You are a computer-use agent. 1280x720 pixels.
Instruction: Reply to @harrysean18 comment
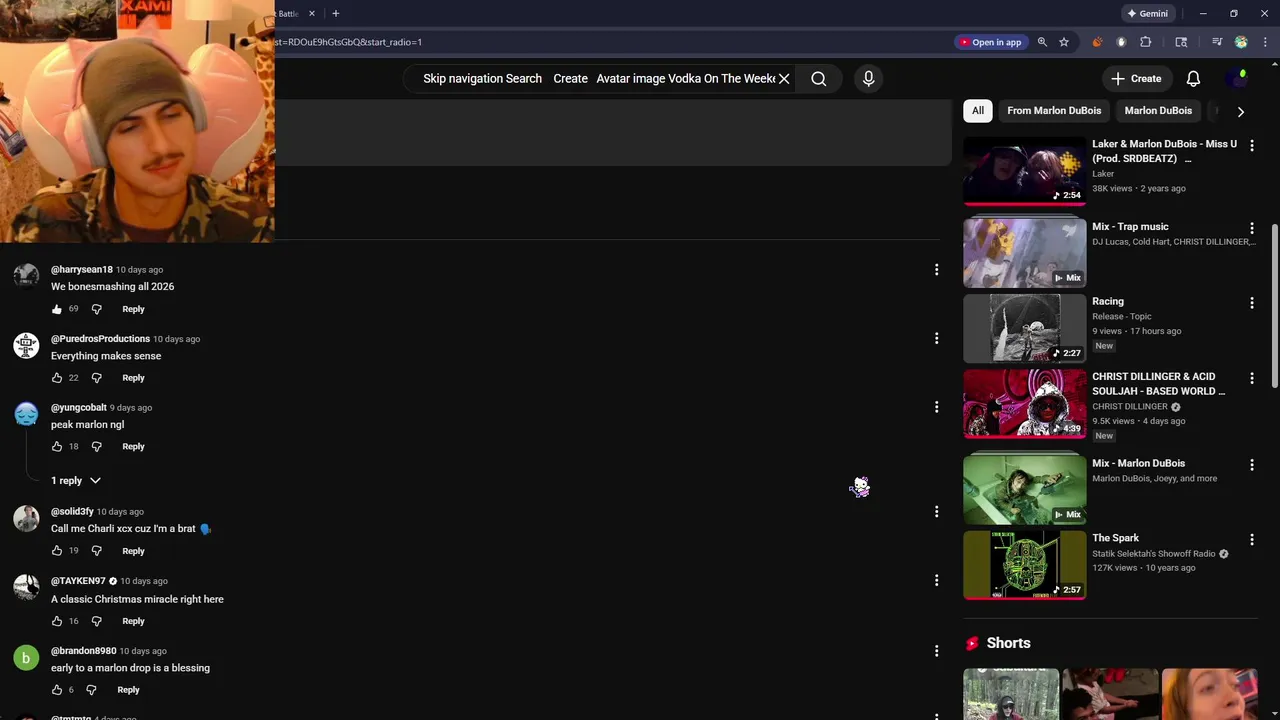tap(133, 309)
